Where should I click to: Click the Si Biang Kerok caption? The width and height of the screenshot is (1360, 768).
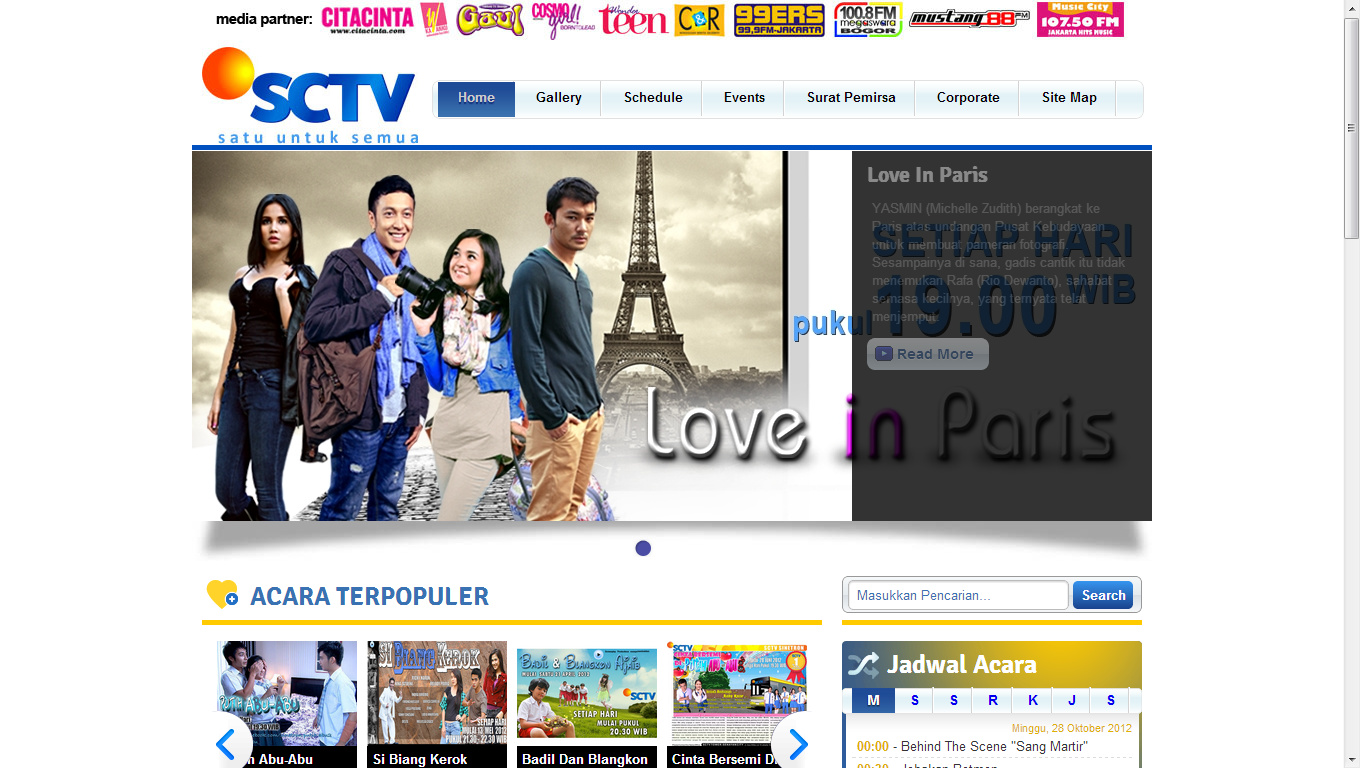click(420, 759)
